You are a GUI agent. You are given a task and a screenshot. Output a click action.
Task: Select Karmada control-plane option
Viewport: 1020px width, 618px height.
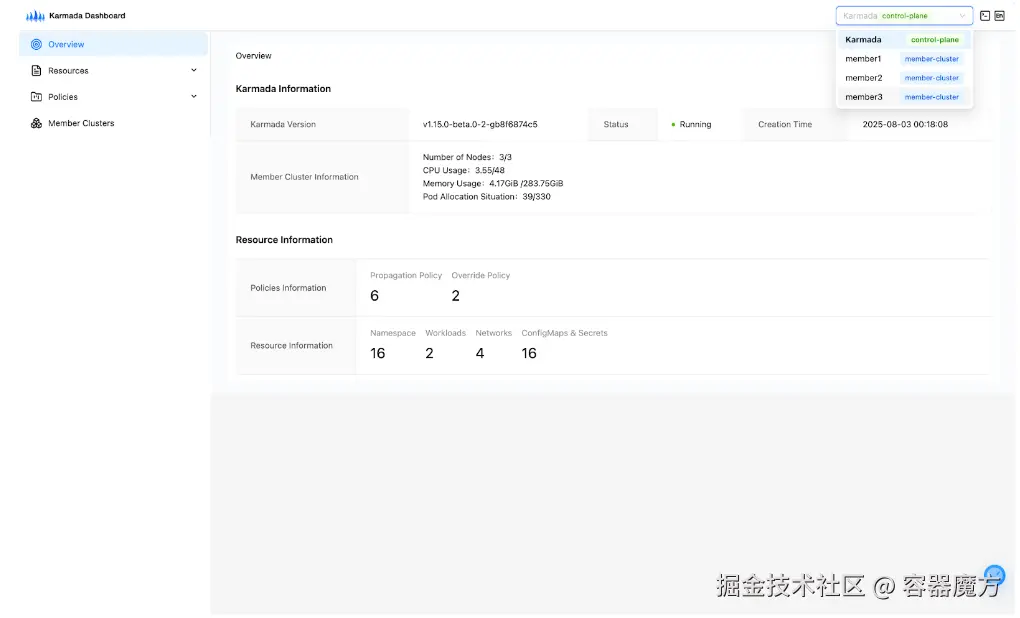click(904, 40)
